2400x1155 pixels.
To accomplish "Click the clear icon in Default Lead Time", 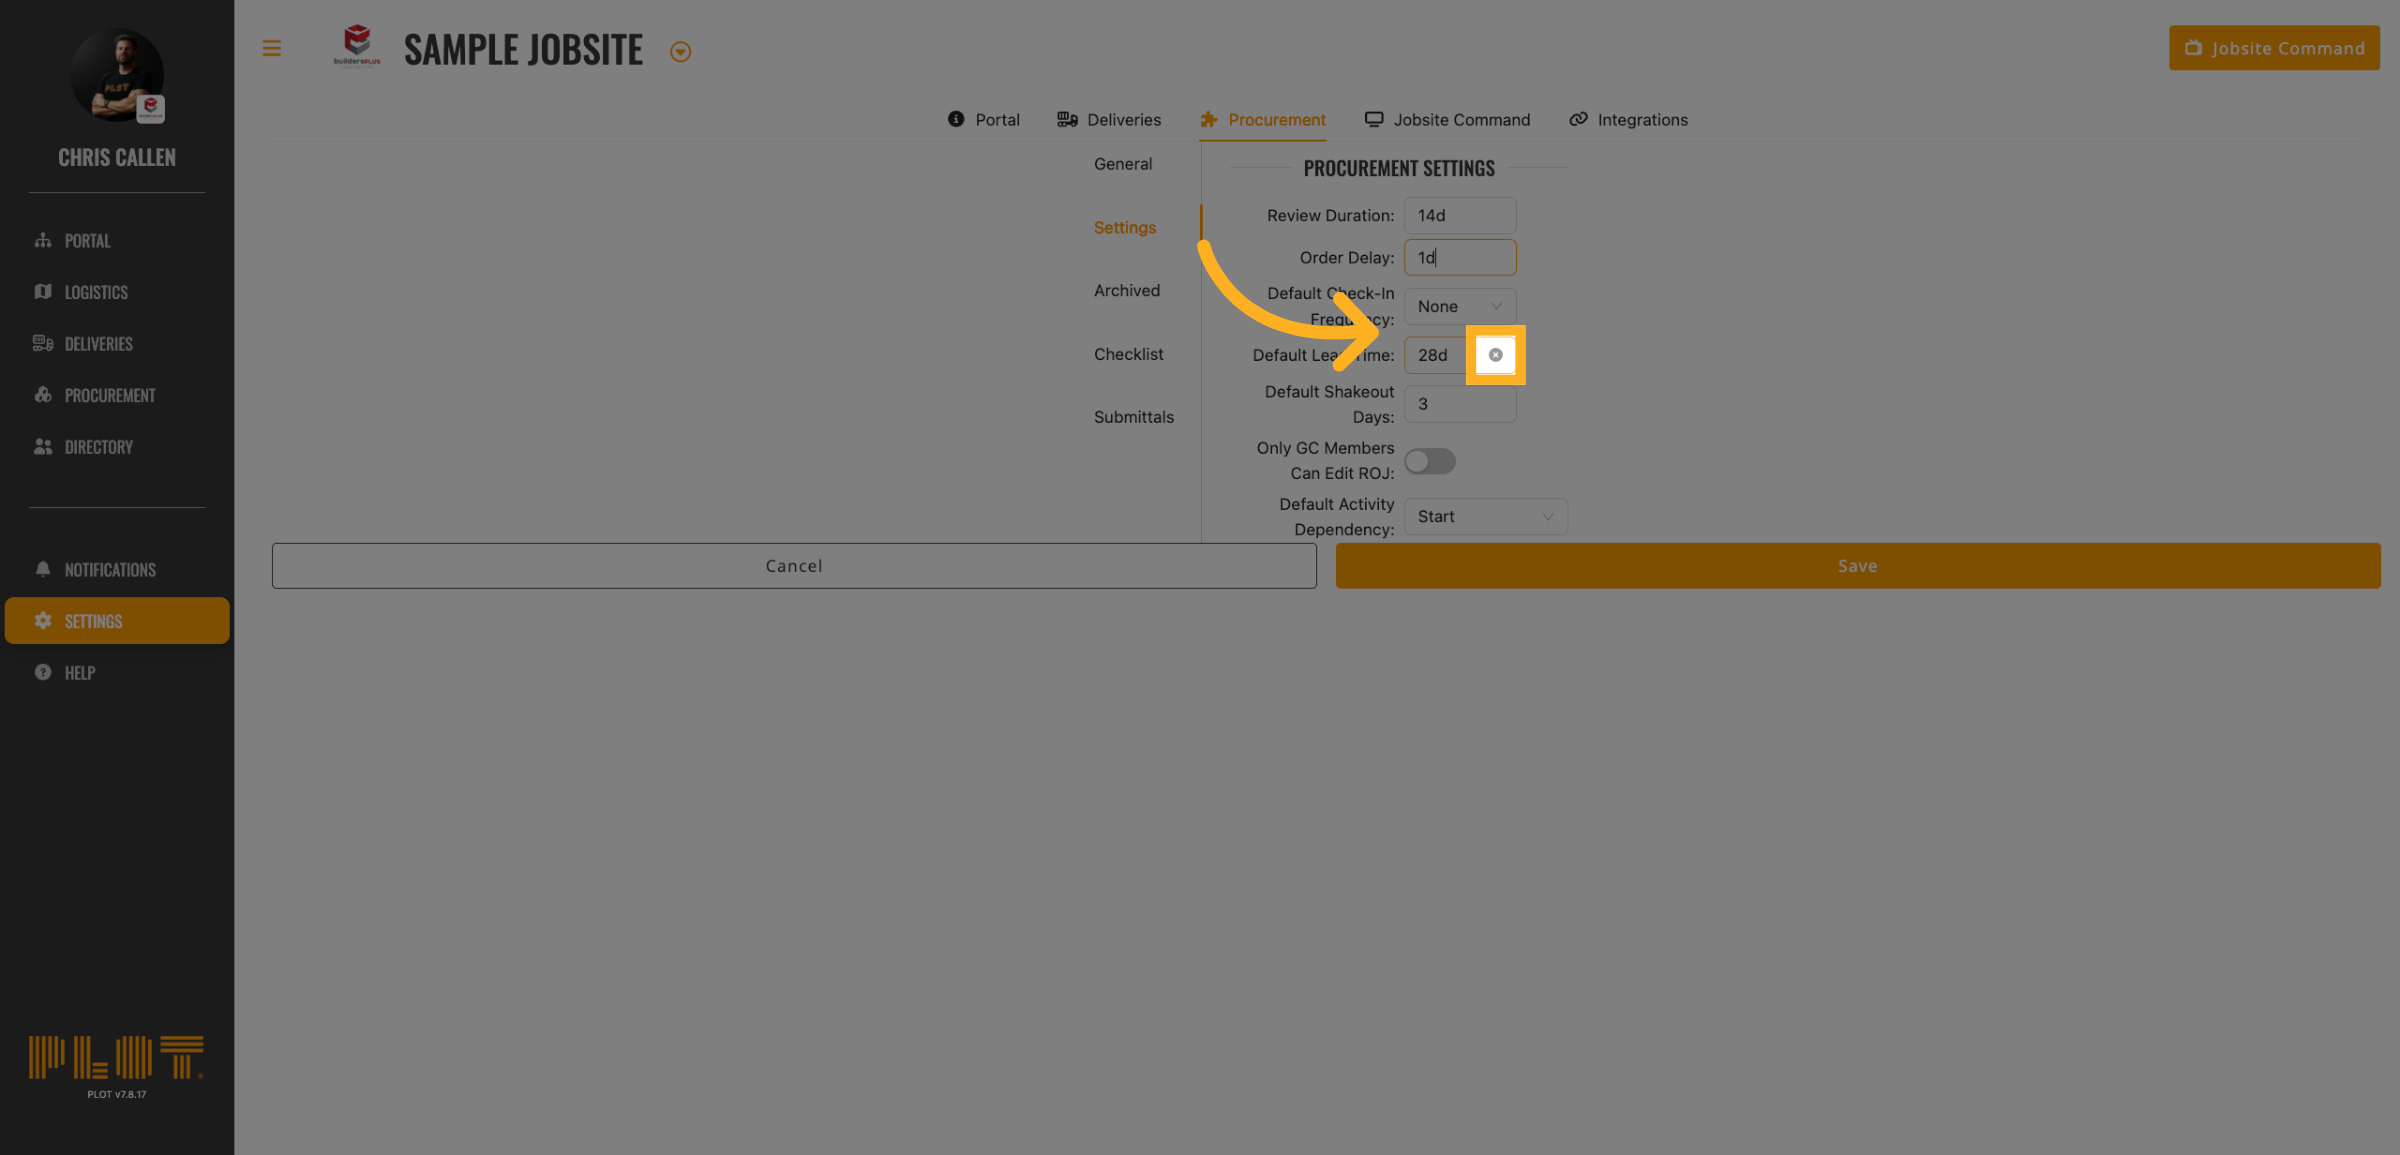I will click(x=1495, y=355).
